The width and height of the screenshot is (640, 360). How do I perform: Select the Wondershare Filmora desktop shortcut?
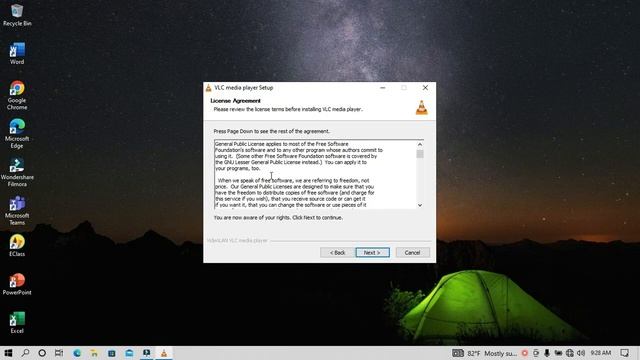pos(17,172)
